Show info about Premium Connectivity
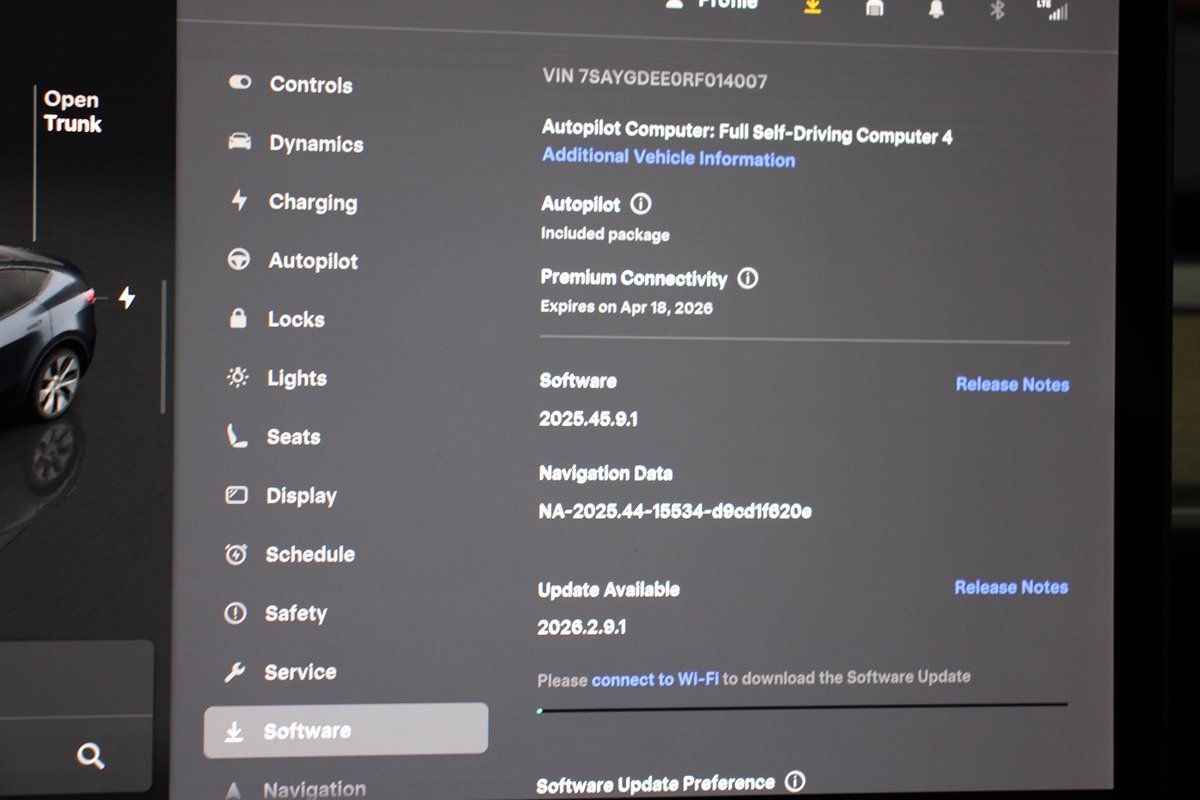This screenshot has height=800, width=1200. 747,278
